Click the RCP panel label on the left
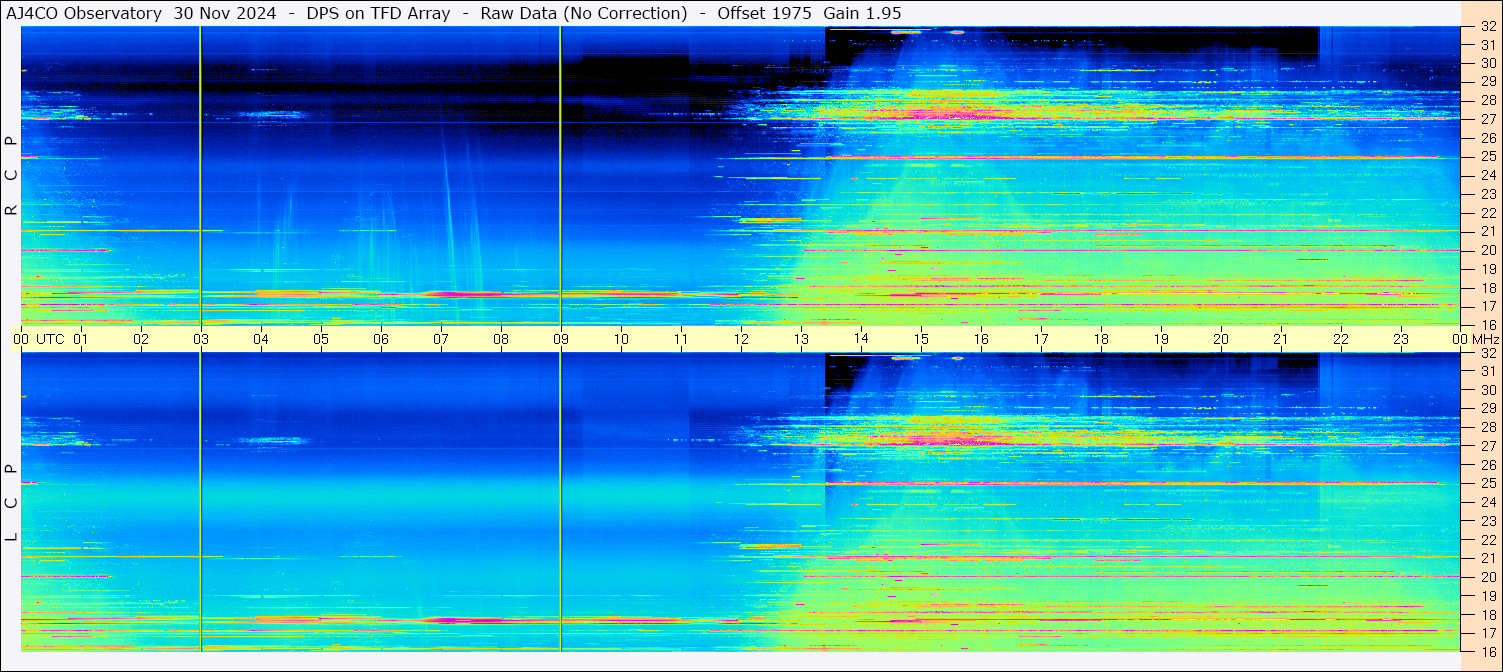This screenshot has height=672, width=1503. pos(11,176)
